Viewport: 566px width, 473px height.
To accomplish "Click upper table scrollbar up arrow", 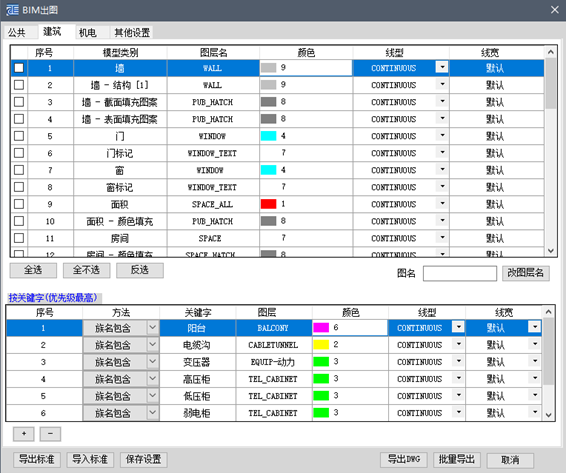I will click(x=550, y=52).
